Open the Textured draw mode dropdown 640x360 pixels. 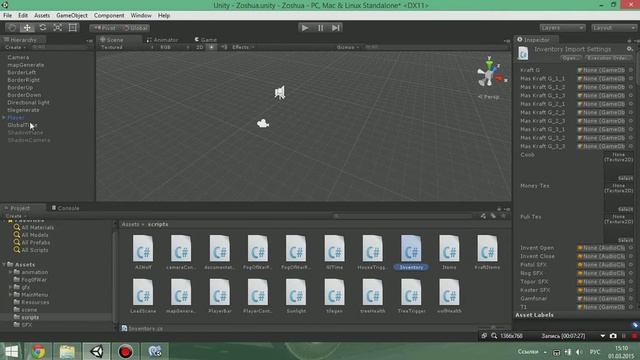click(x=127, y=47)
